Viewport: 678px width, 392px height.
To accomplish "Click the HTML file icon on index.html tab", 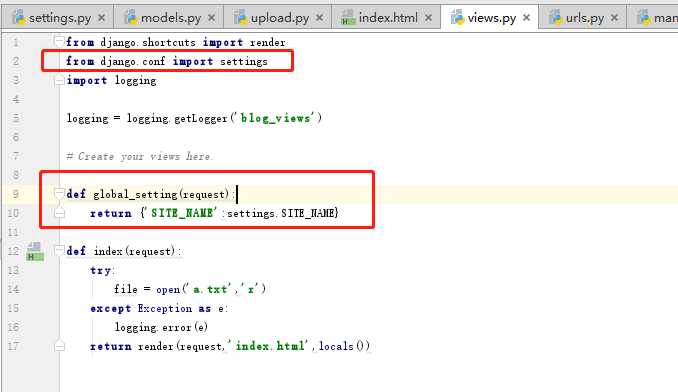I will click(348, 17).
